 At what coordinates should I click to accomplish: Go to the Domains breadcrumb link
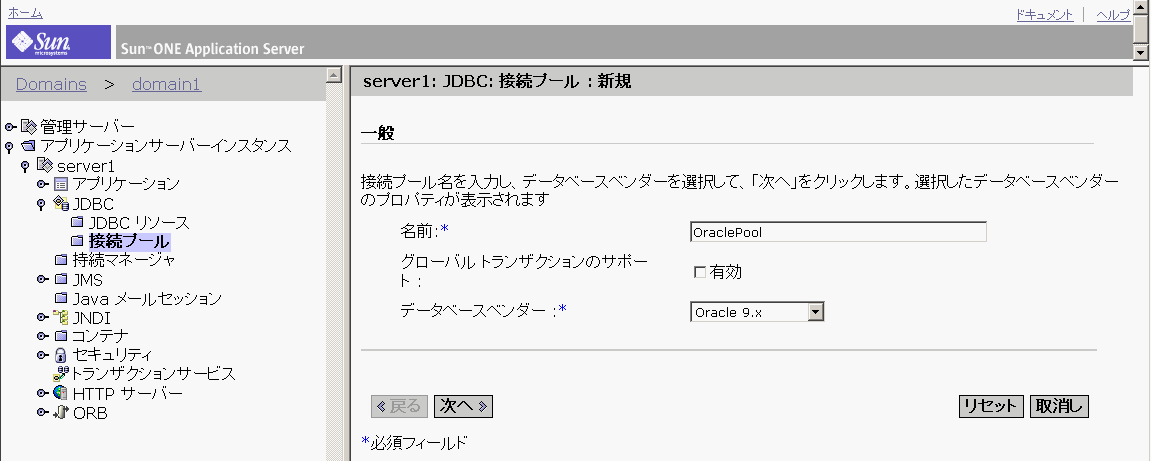(51, 84)
